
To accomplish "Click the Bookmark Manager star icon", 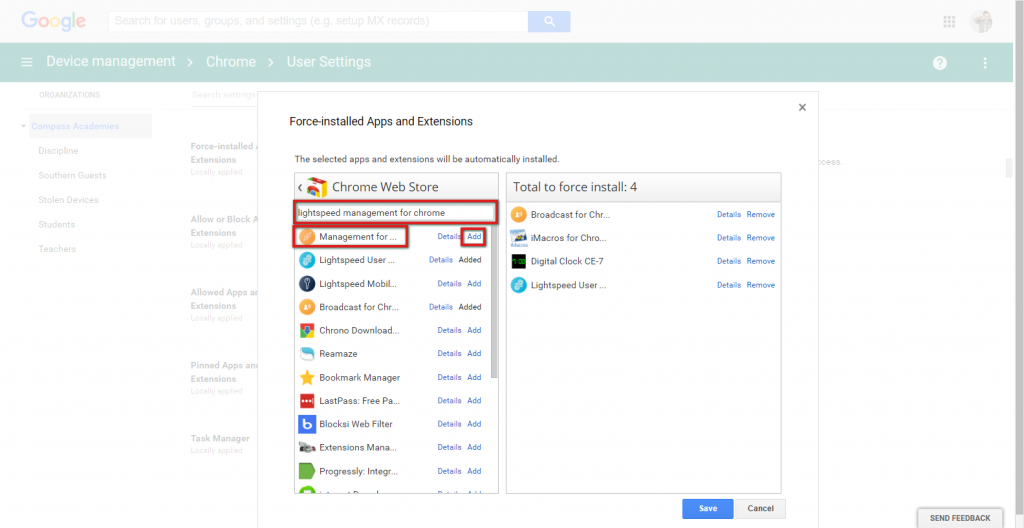I will pyautogui.click(x=307, y=378).
